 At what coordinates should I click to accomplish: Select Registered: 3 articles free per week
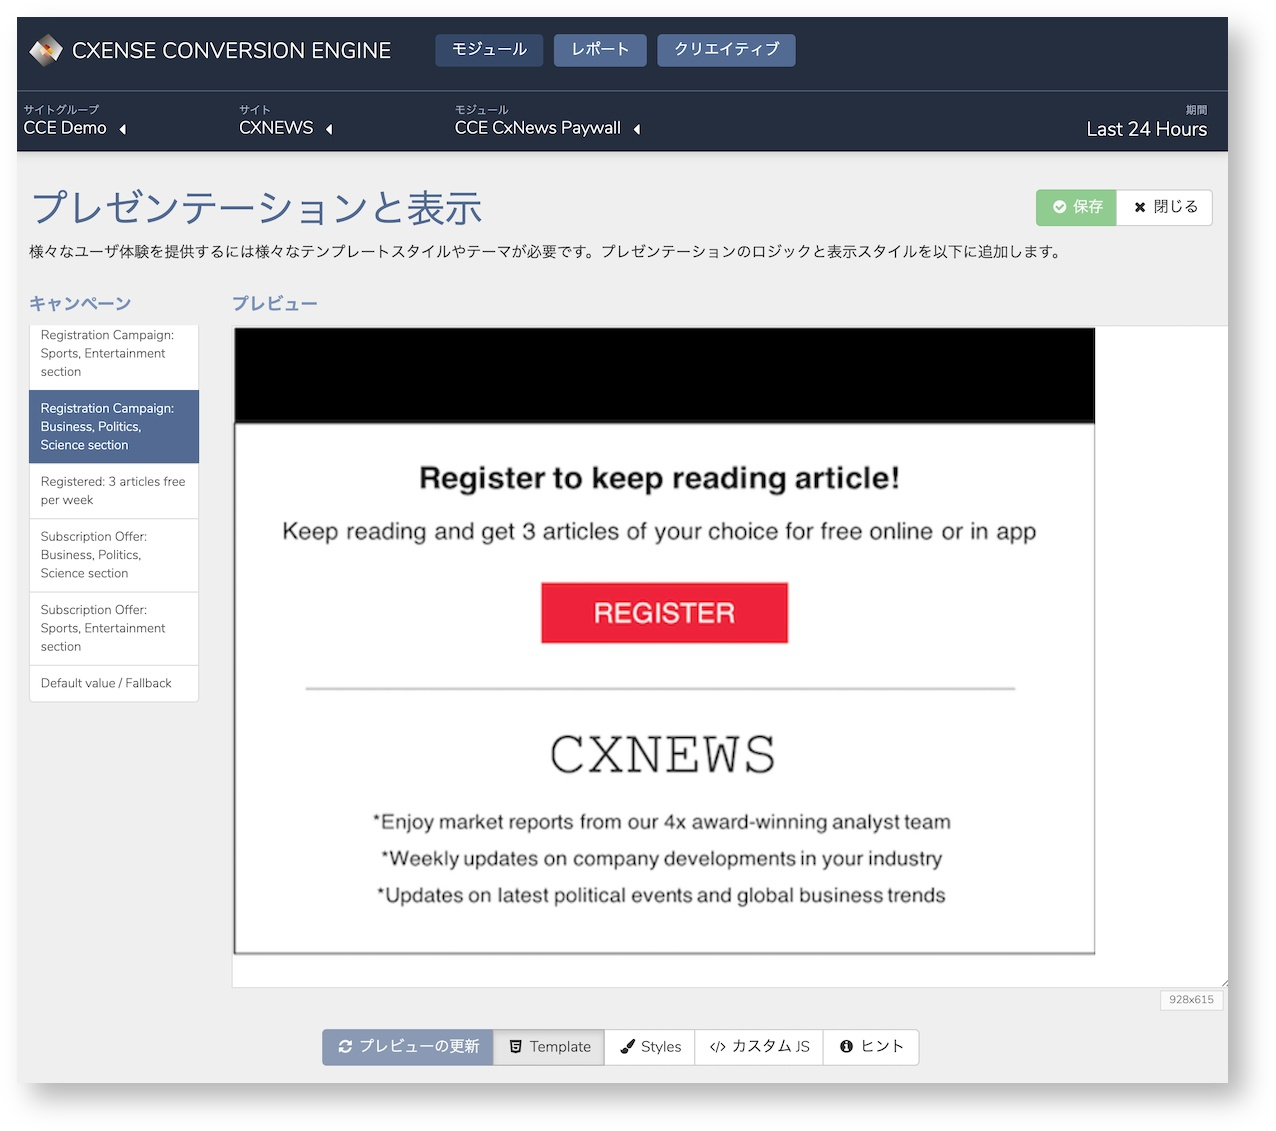coord(114,491)
